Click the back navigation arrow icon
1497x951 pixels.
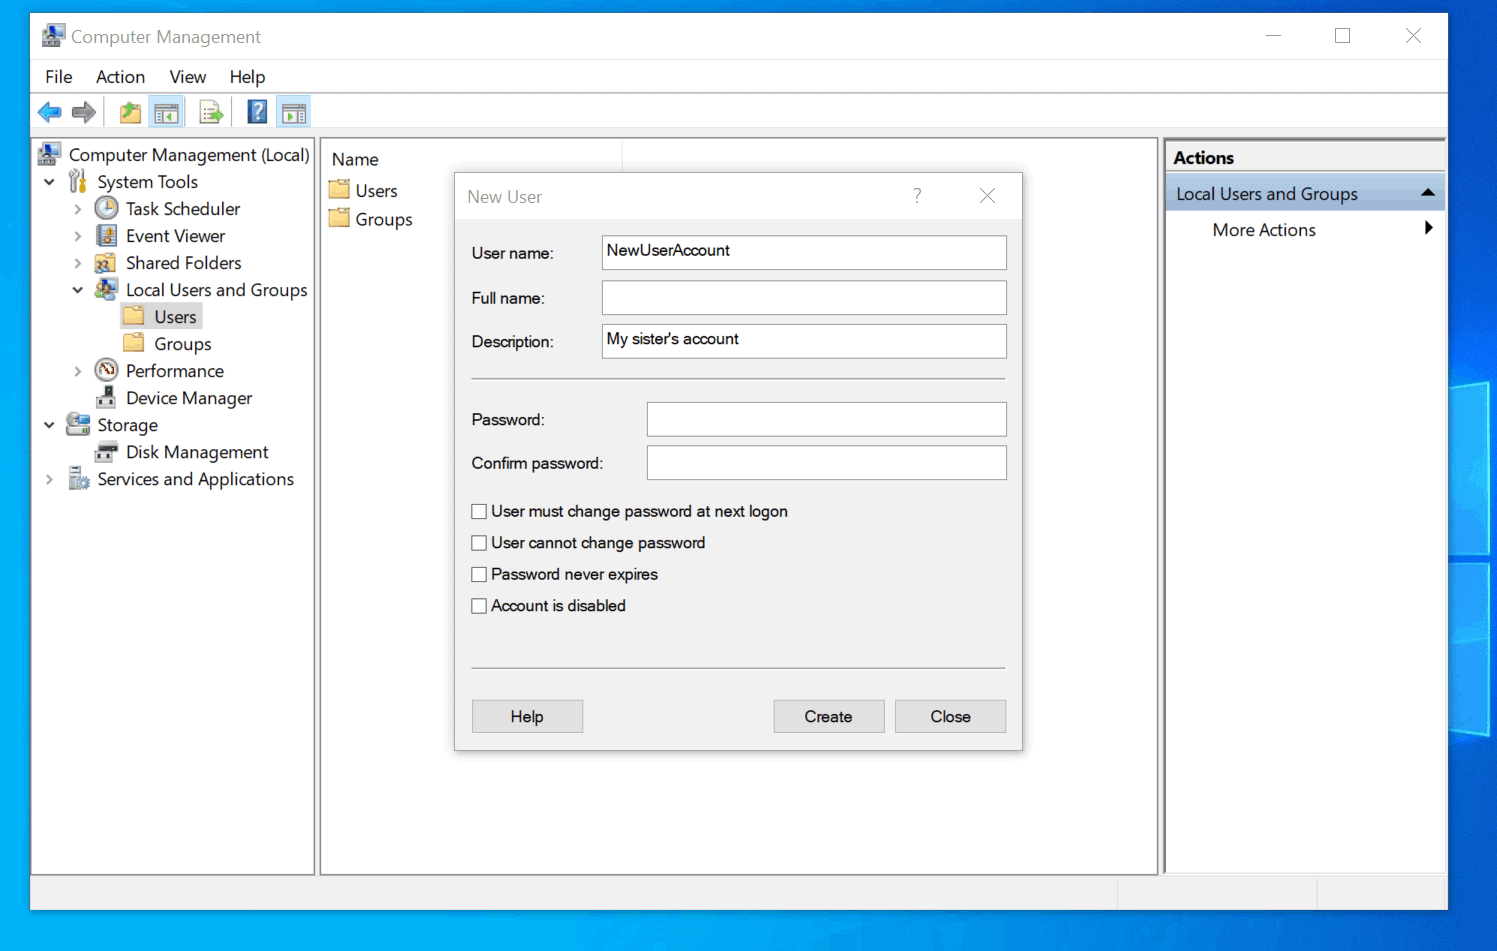(49, 111)
